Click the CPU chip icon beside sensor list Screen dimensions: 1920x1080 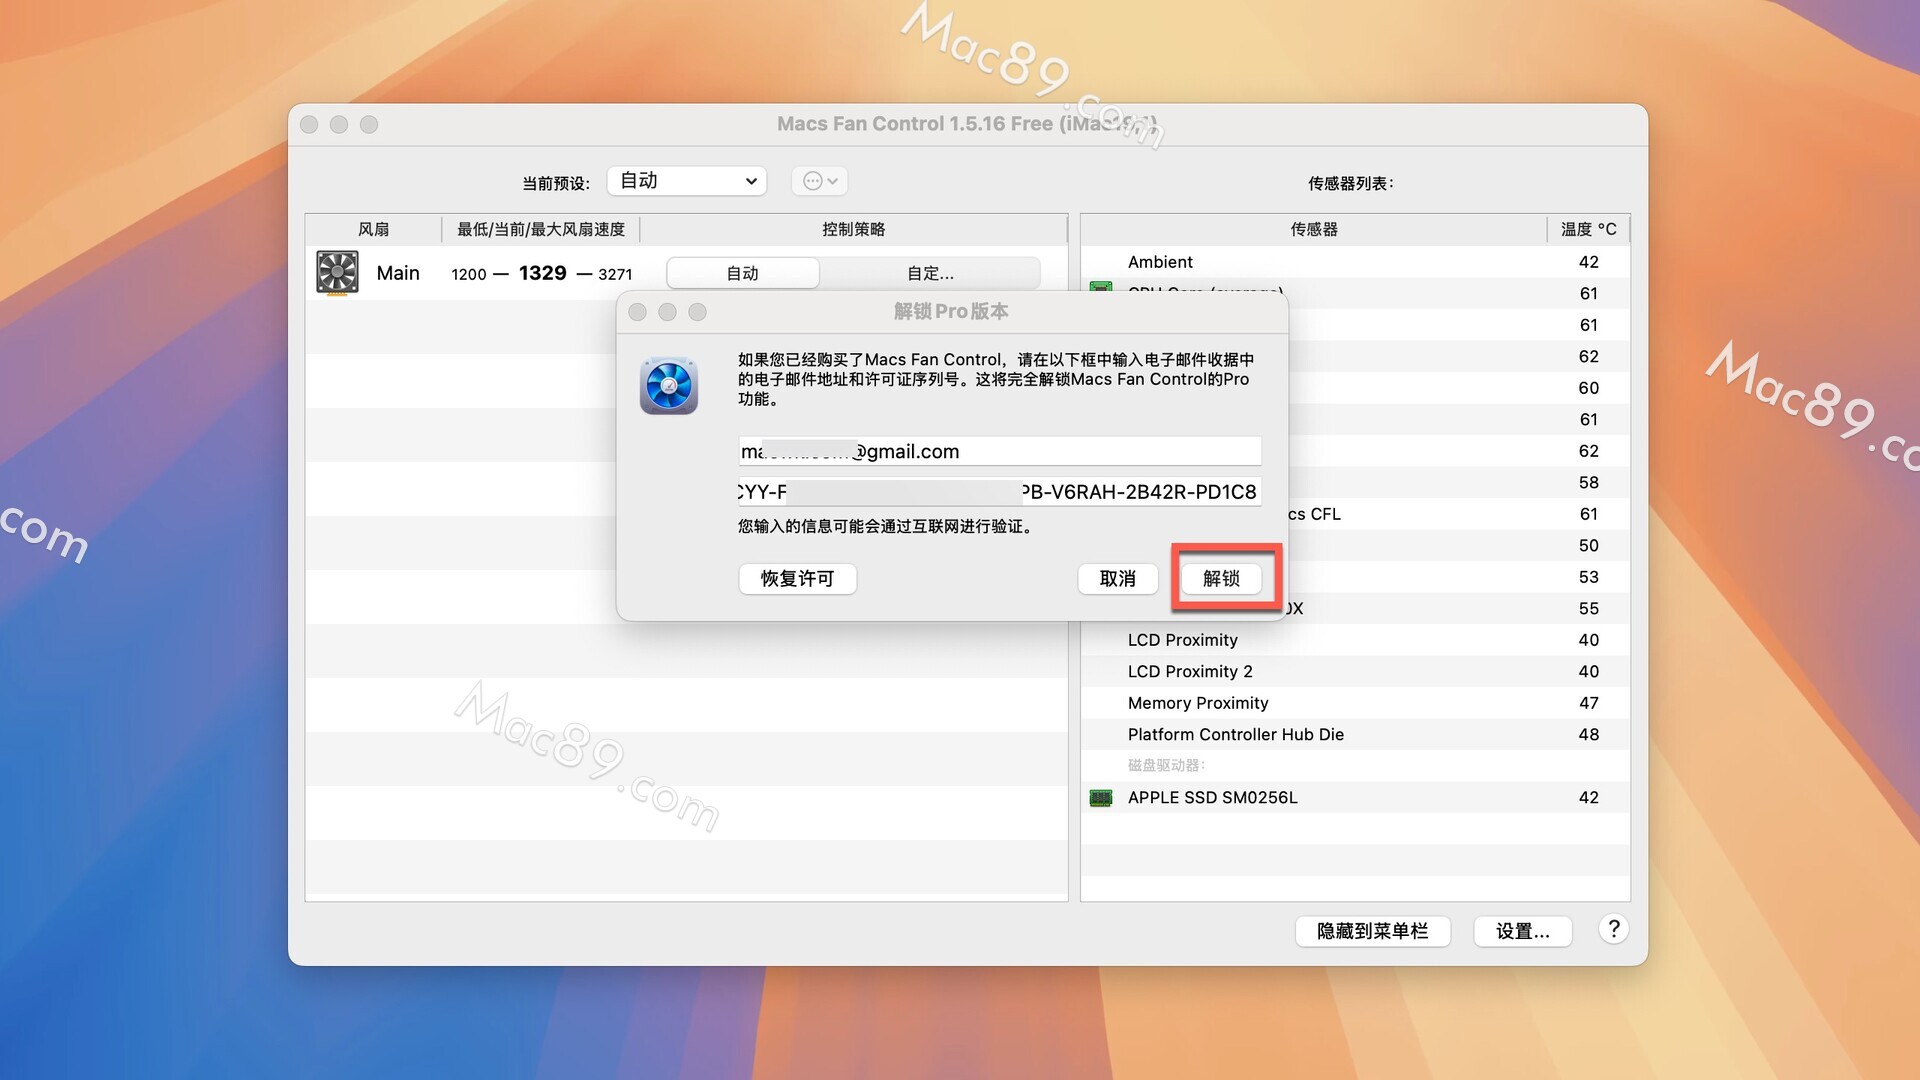[1101, 288]
